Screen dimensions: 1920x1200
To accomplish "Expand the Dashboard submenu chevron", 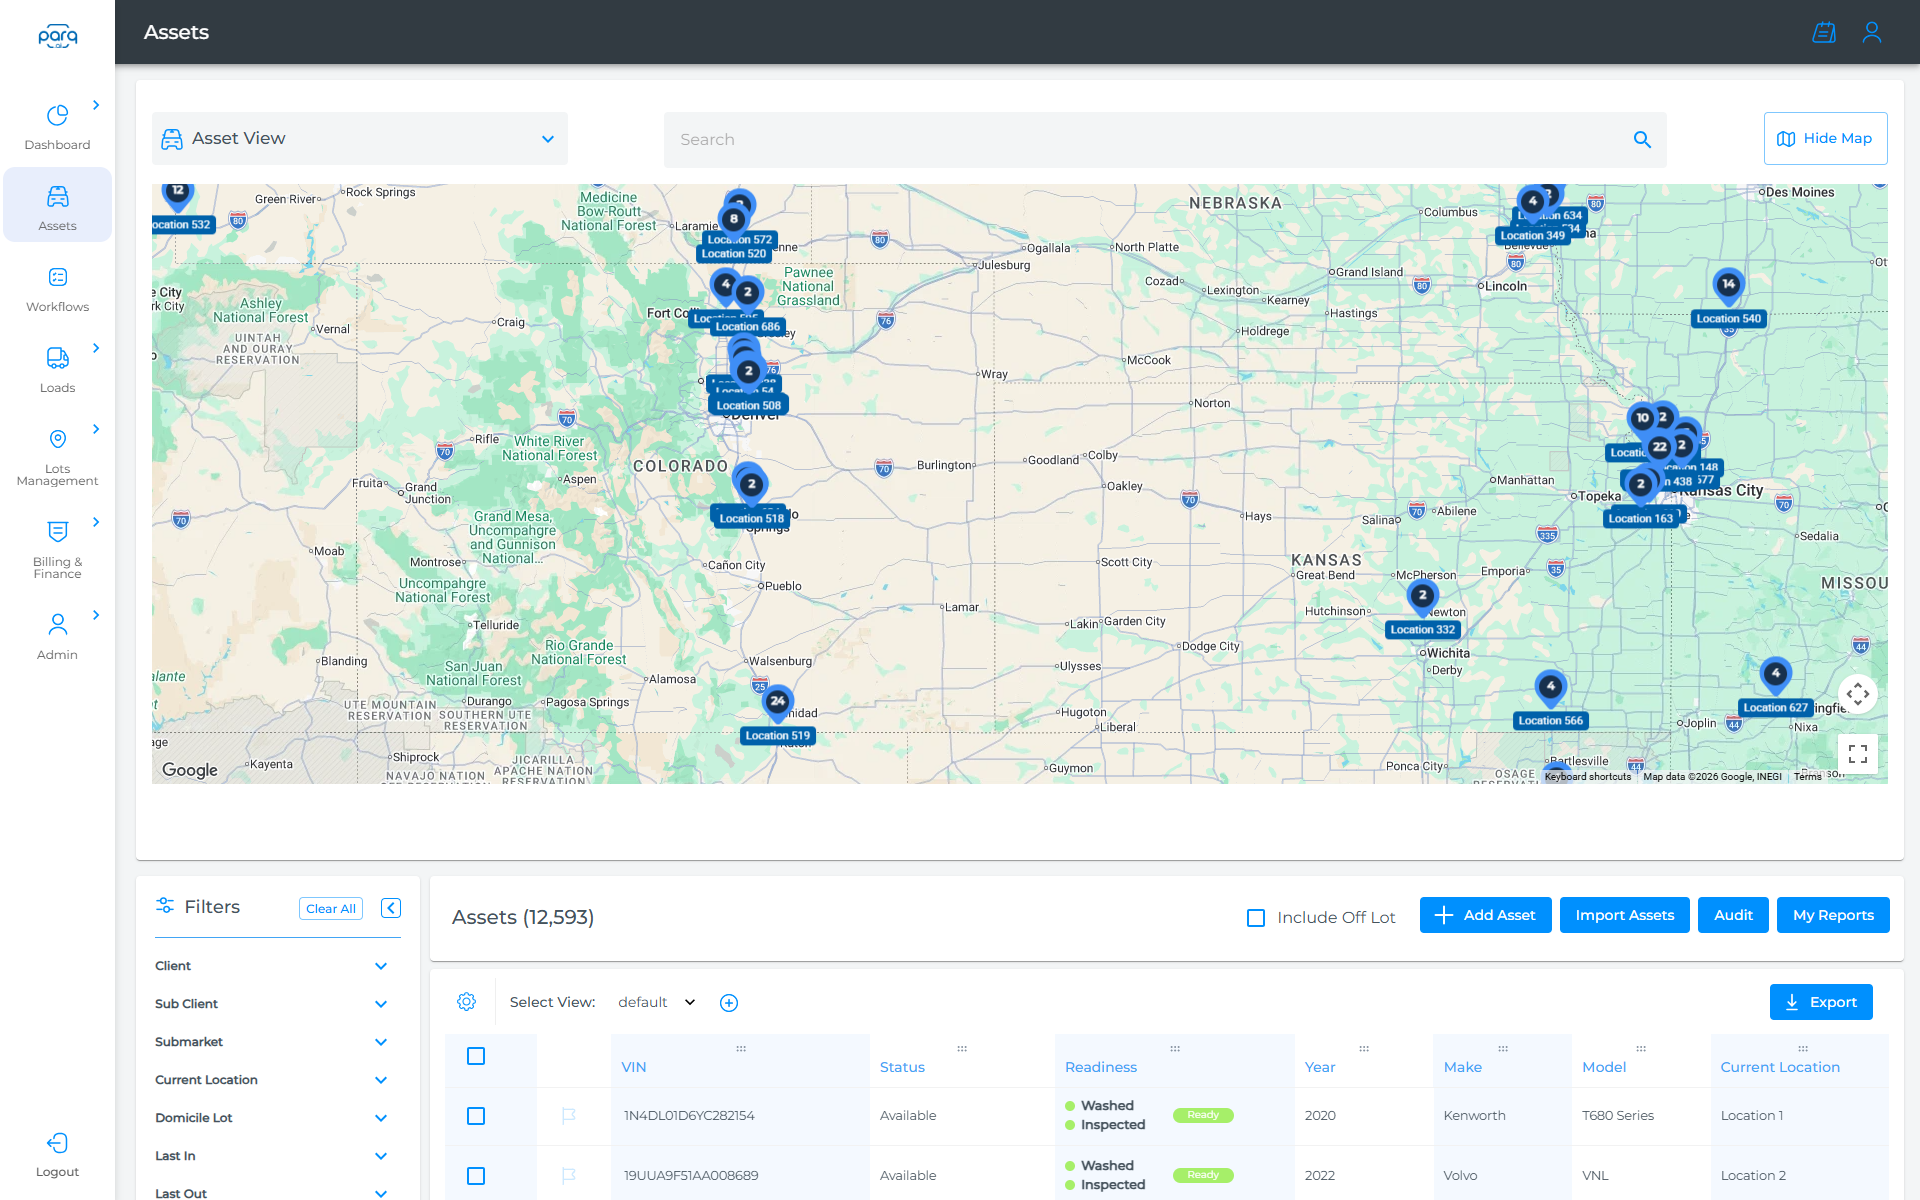I will tap(96, 105).
